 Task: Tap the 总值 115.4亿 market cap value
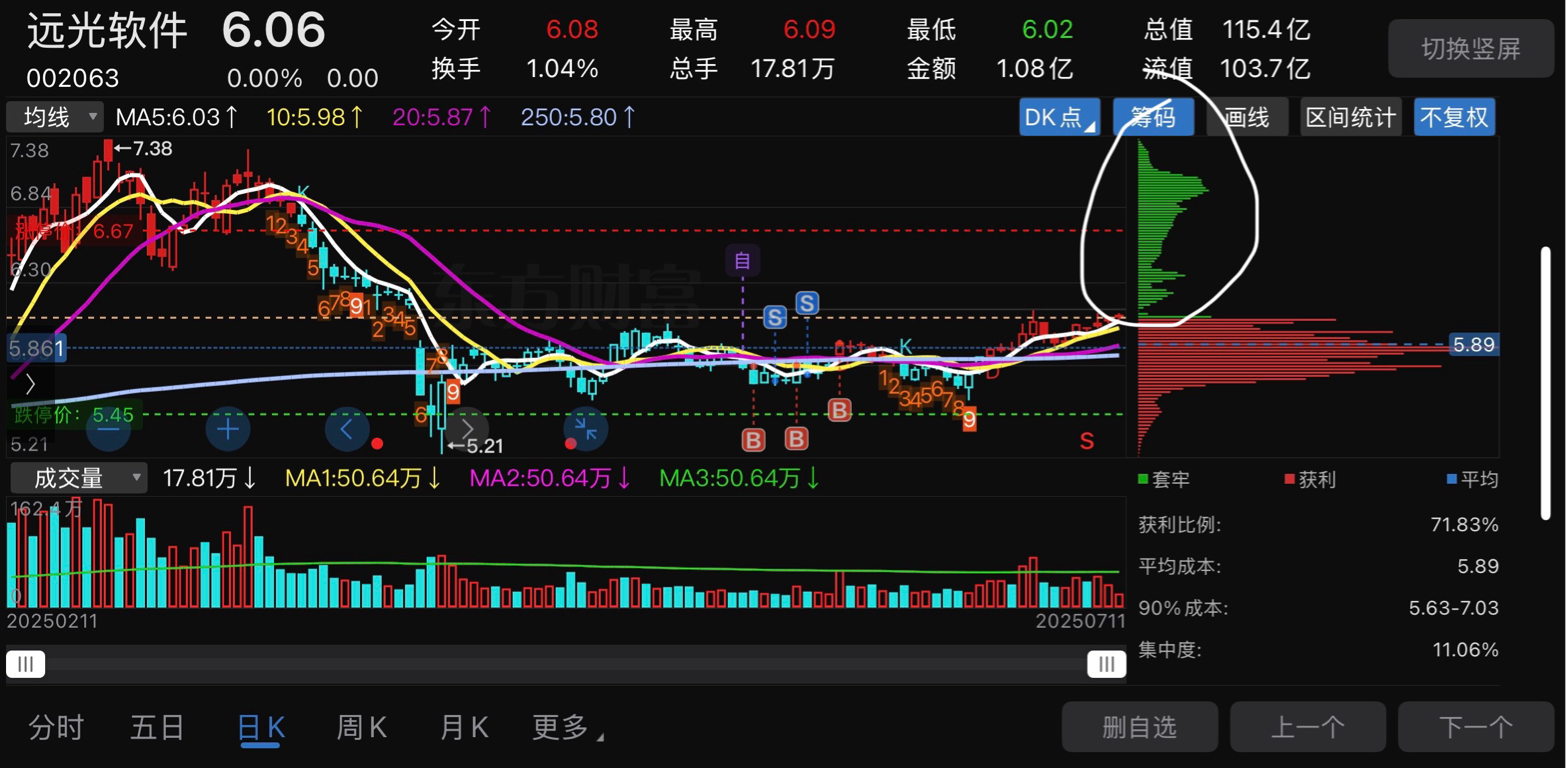[1266, 30]
